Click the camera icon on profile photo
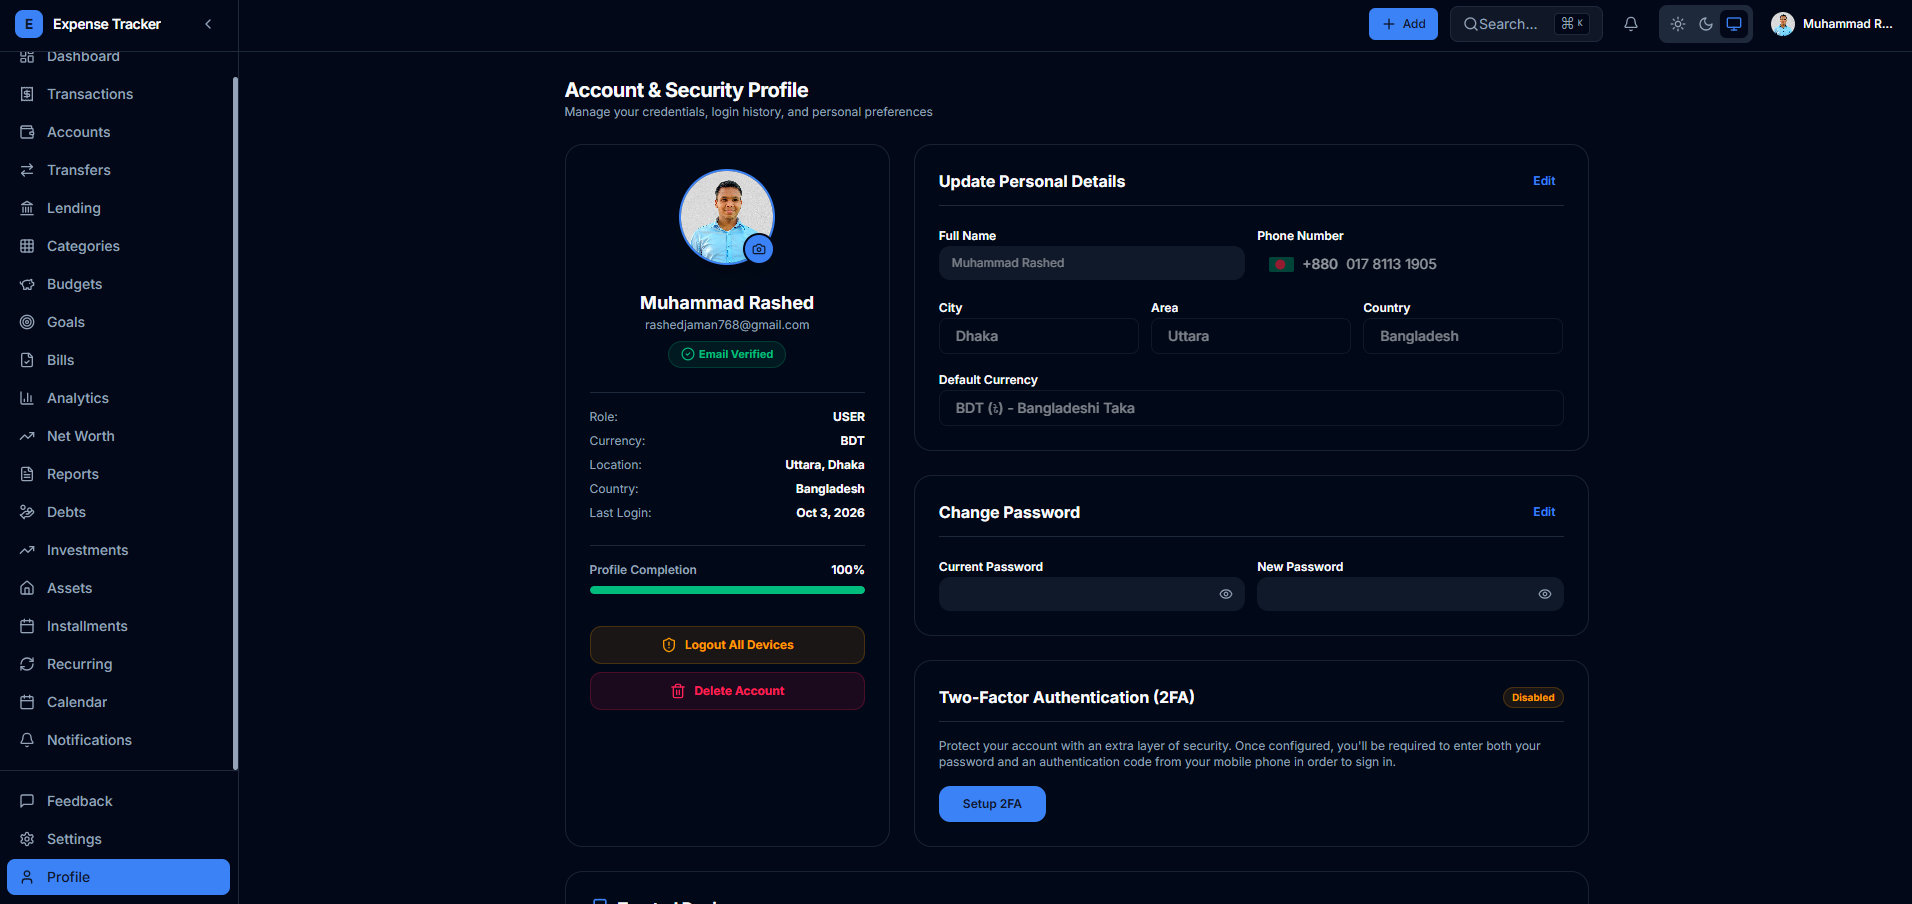Viewport: 1912px width, 904px height. pyautogui.click(x=759, y=249)
